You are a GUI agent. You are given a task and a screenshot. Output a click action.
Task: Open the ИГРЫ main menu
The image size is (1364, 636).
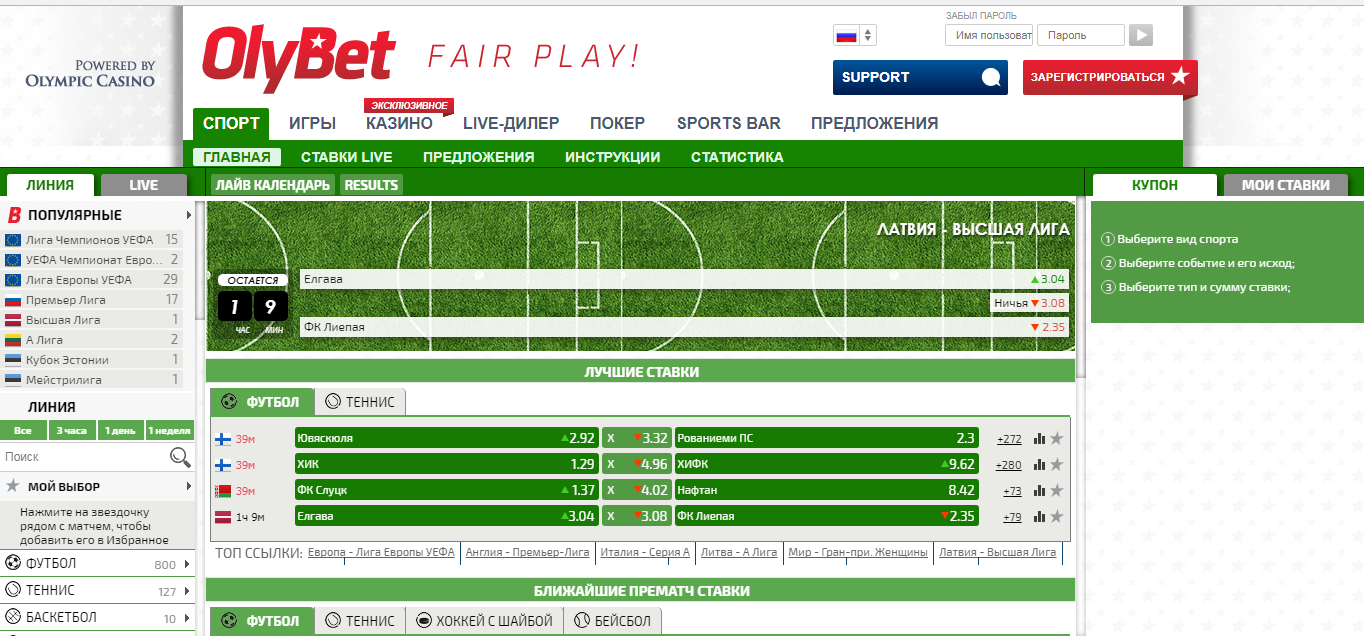(x=312, y=124)
